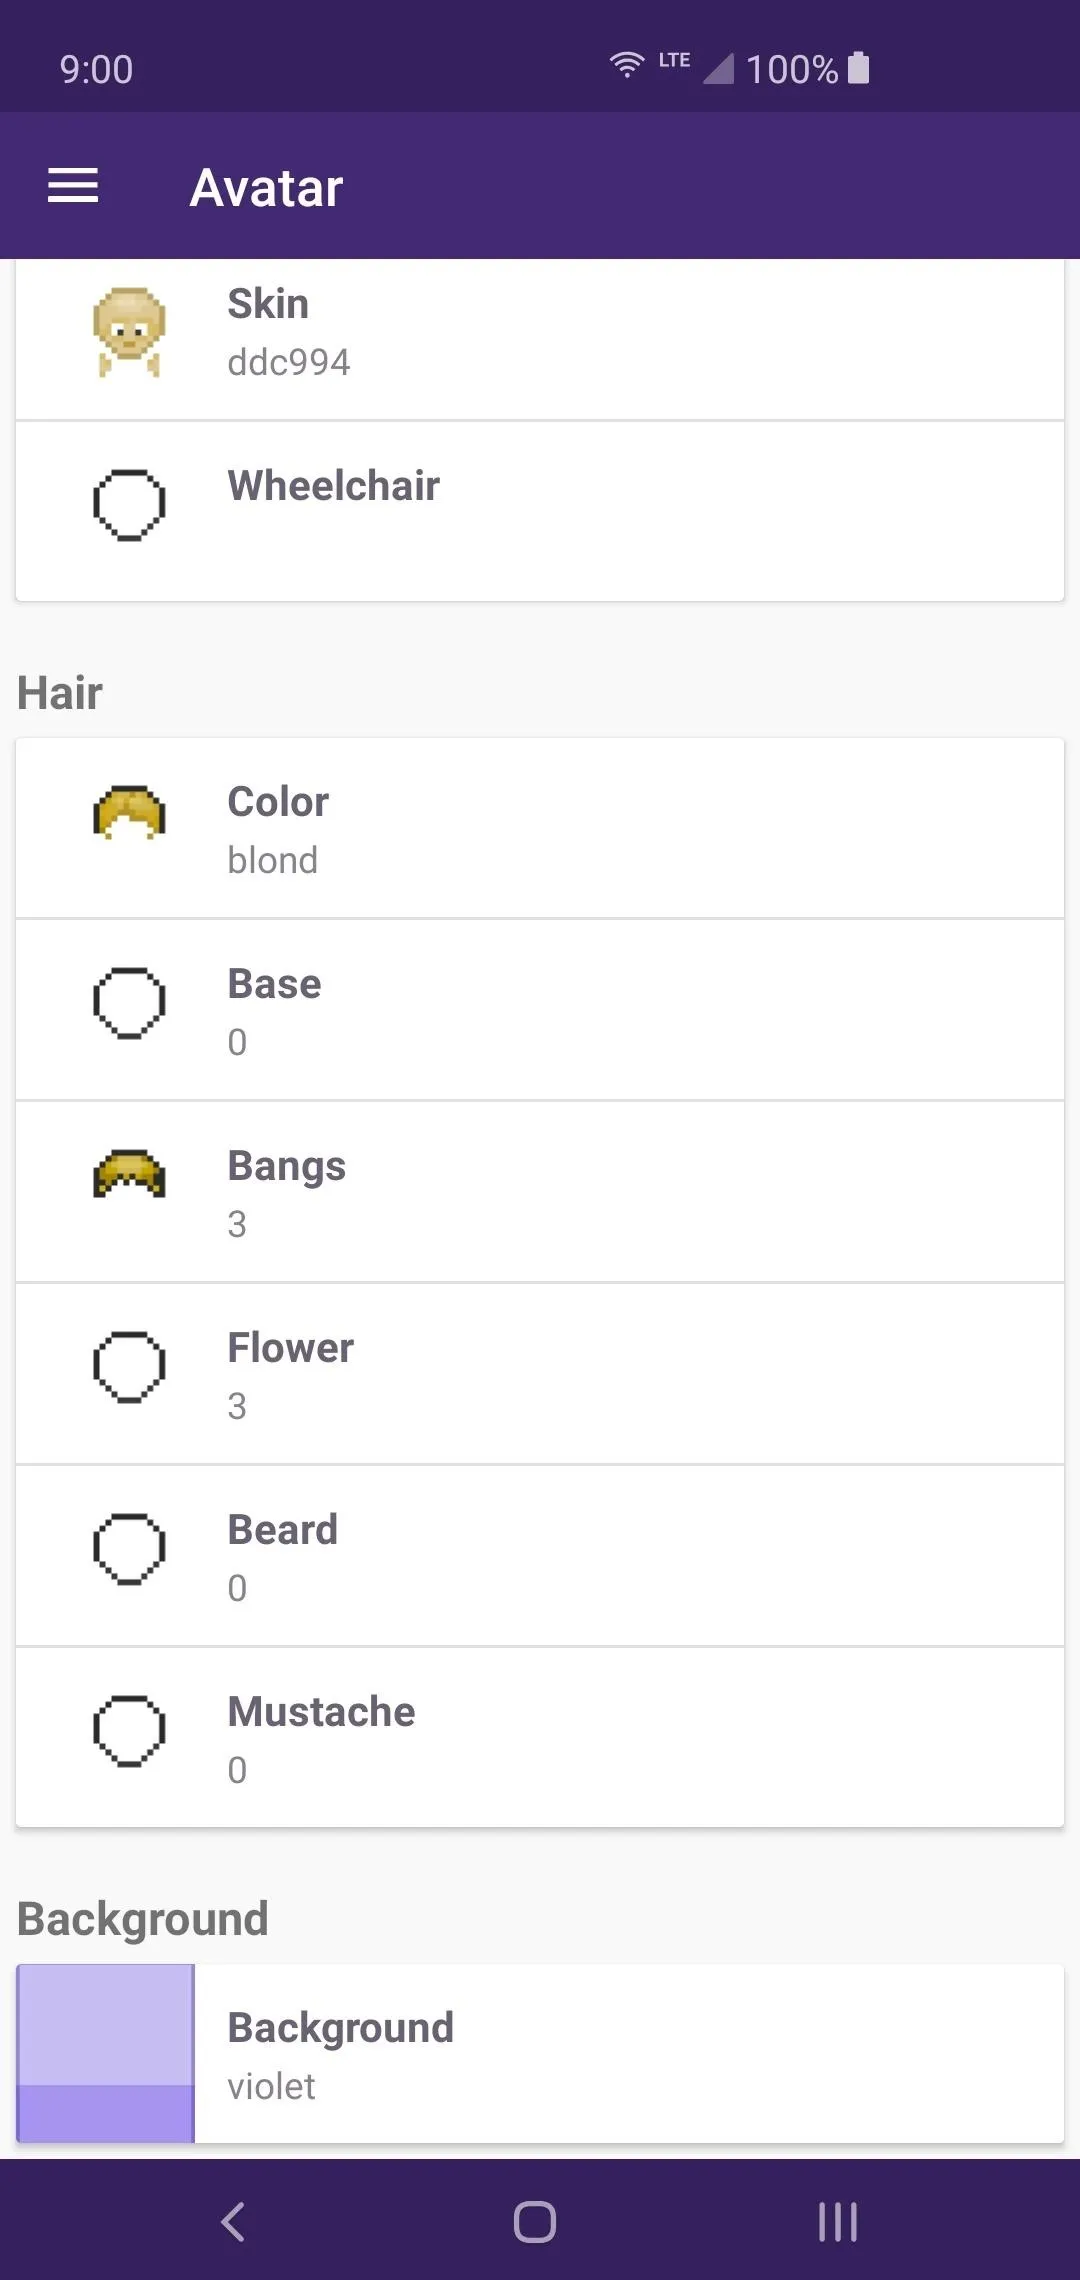Tap the empty Flower icon placeholder
1080x2280 pixels.
click(129, 1366)
